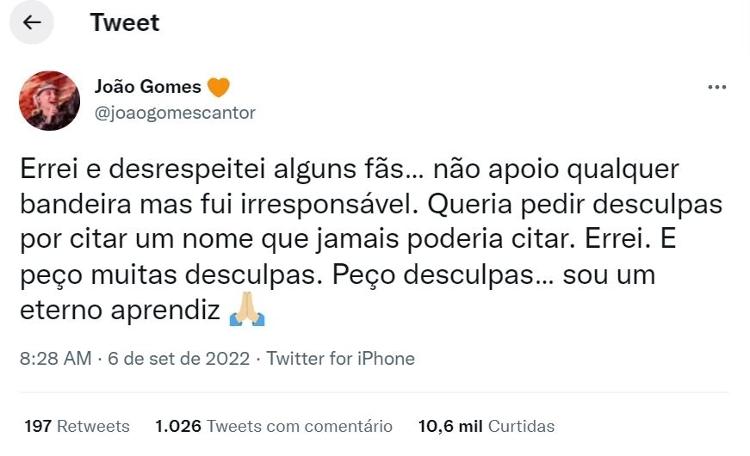The width and height of the screenshot is (750, 456).
Task: Go back using the left arrow
Action: pyautogui.click(x=31, y=22)
